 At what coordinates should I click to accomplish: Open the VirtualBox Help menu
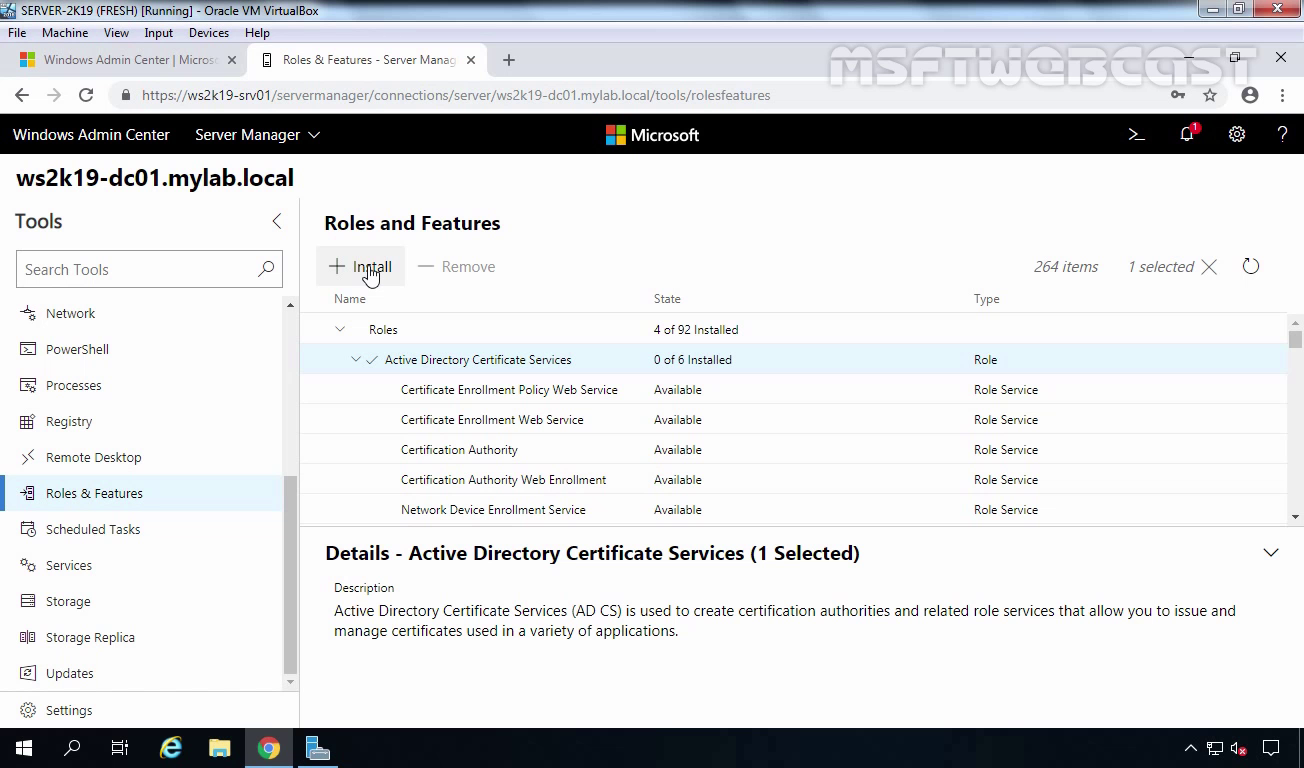(x=257, y=33)
